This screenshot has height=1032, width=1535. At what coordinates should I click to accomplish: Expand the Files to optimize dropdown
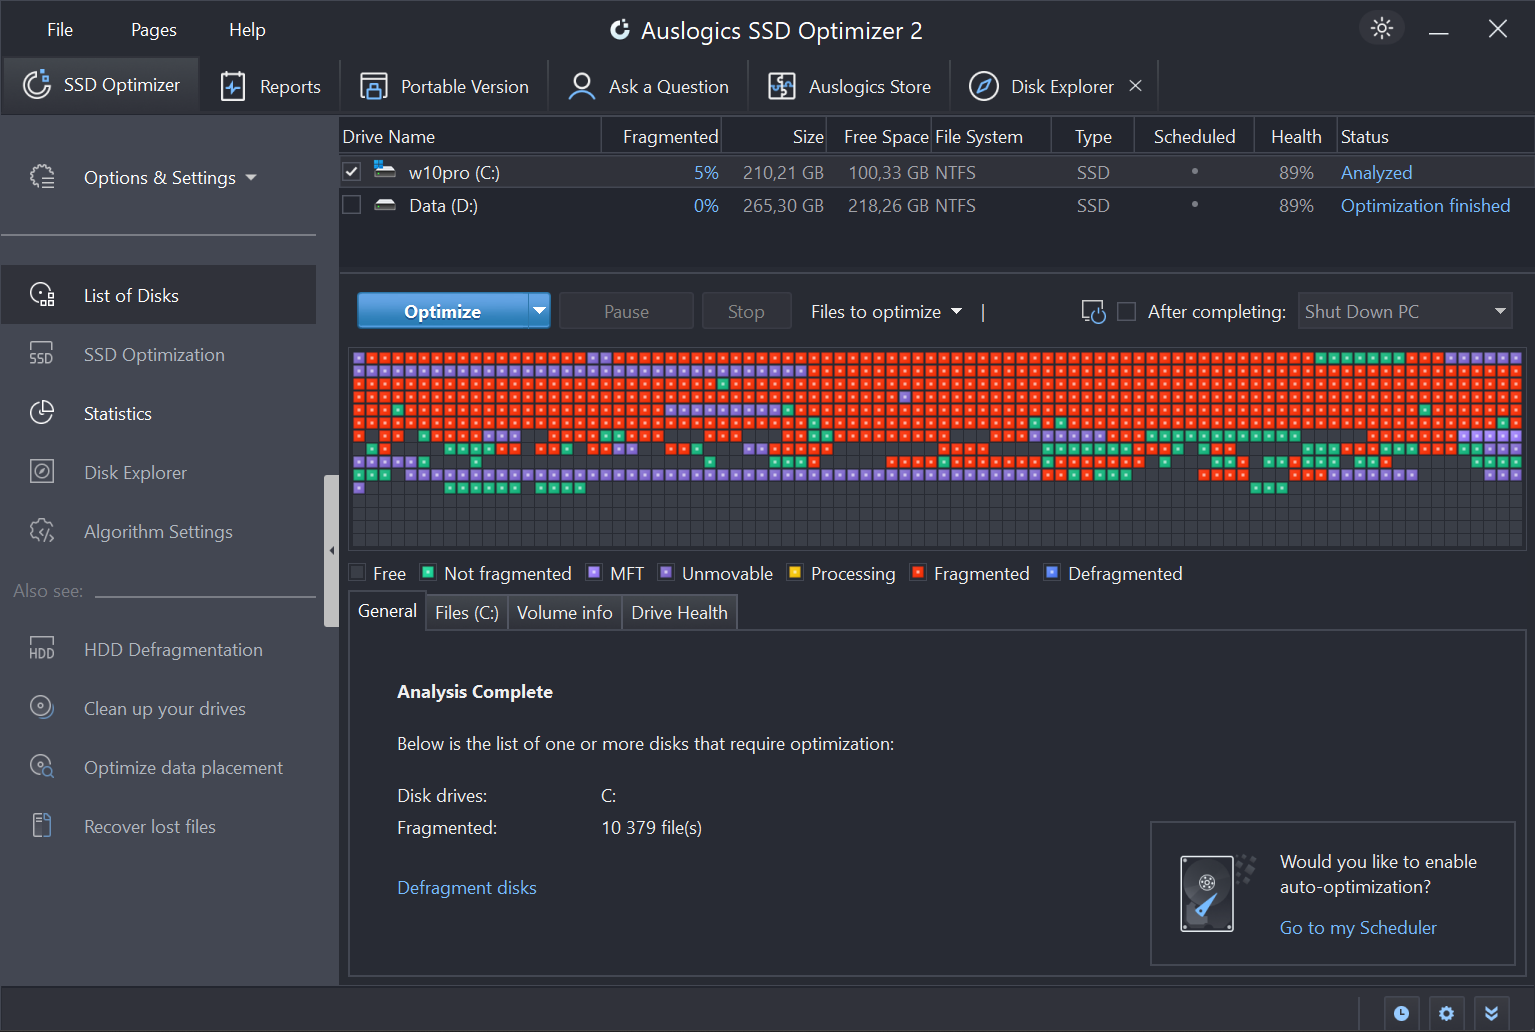pos(886,311)
